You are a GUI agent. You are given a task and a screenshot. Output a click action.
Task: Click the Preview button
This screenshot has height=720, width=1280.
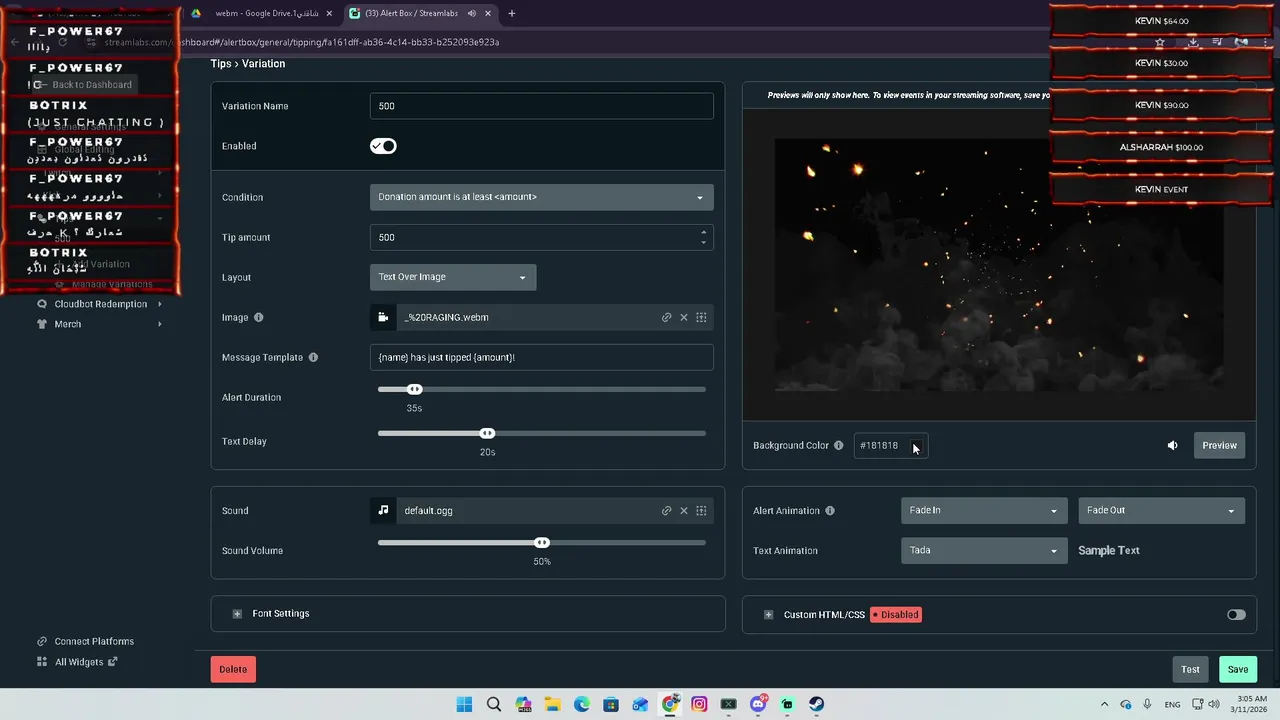click(1219, 445)
